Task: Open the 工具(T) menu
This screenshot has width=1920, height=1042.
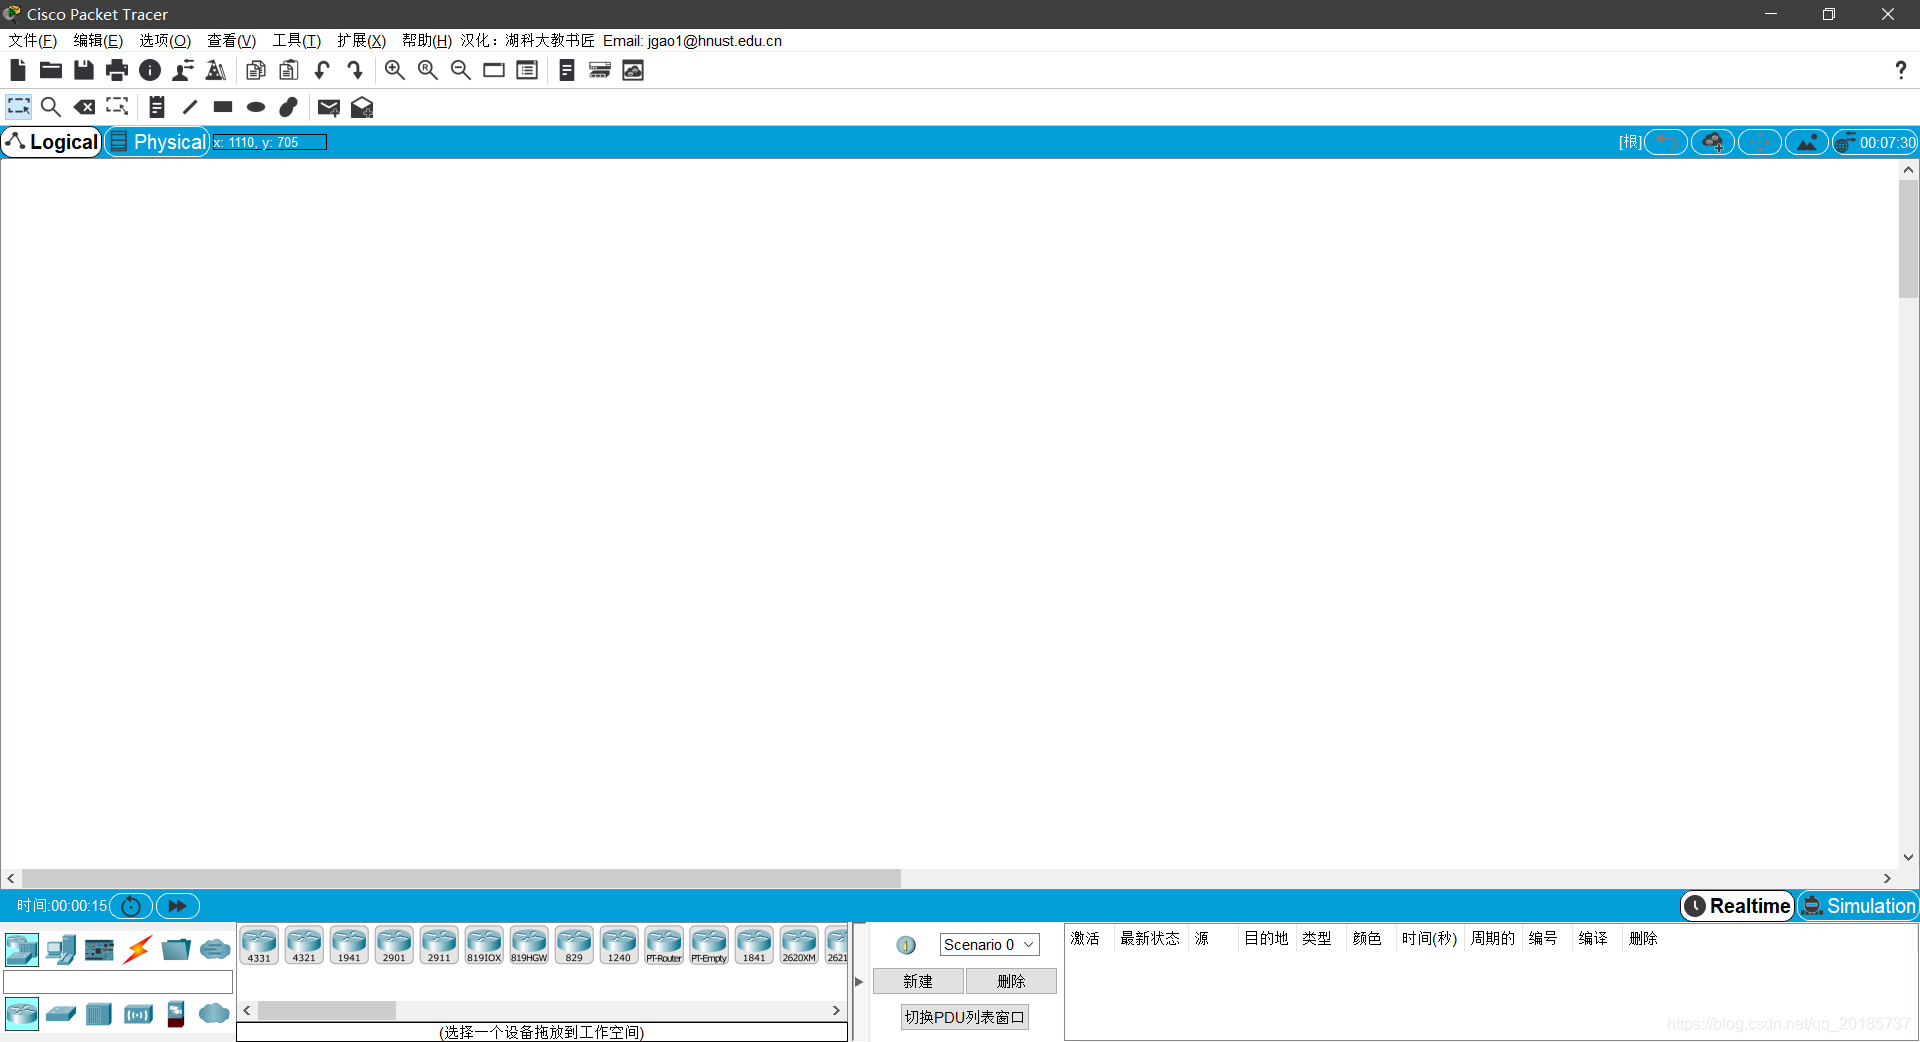Action: pyautogui.click(x=297, y=41)
